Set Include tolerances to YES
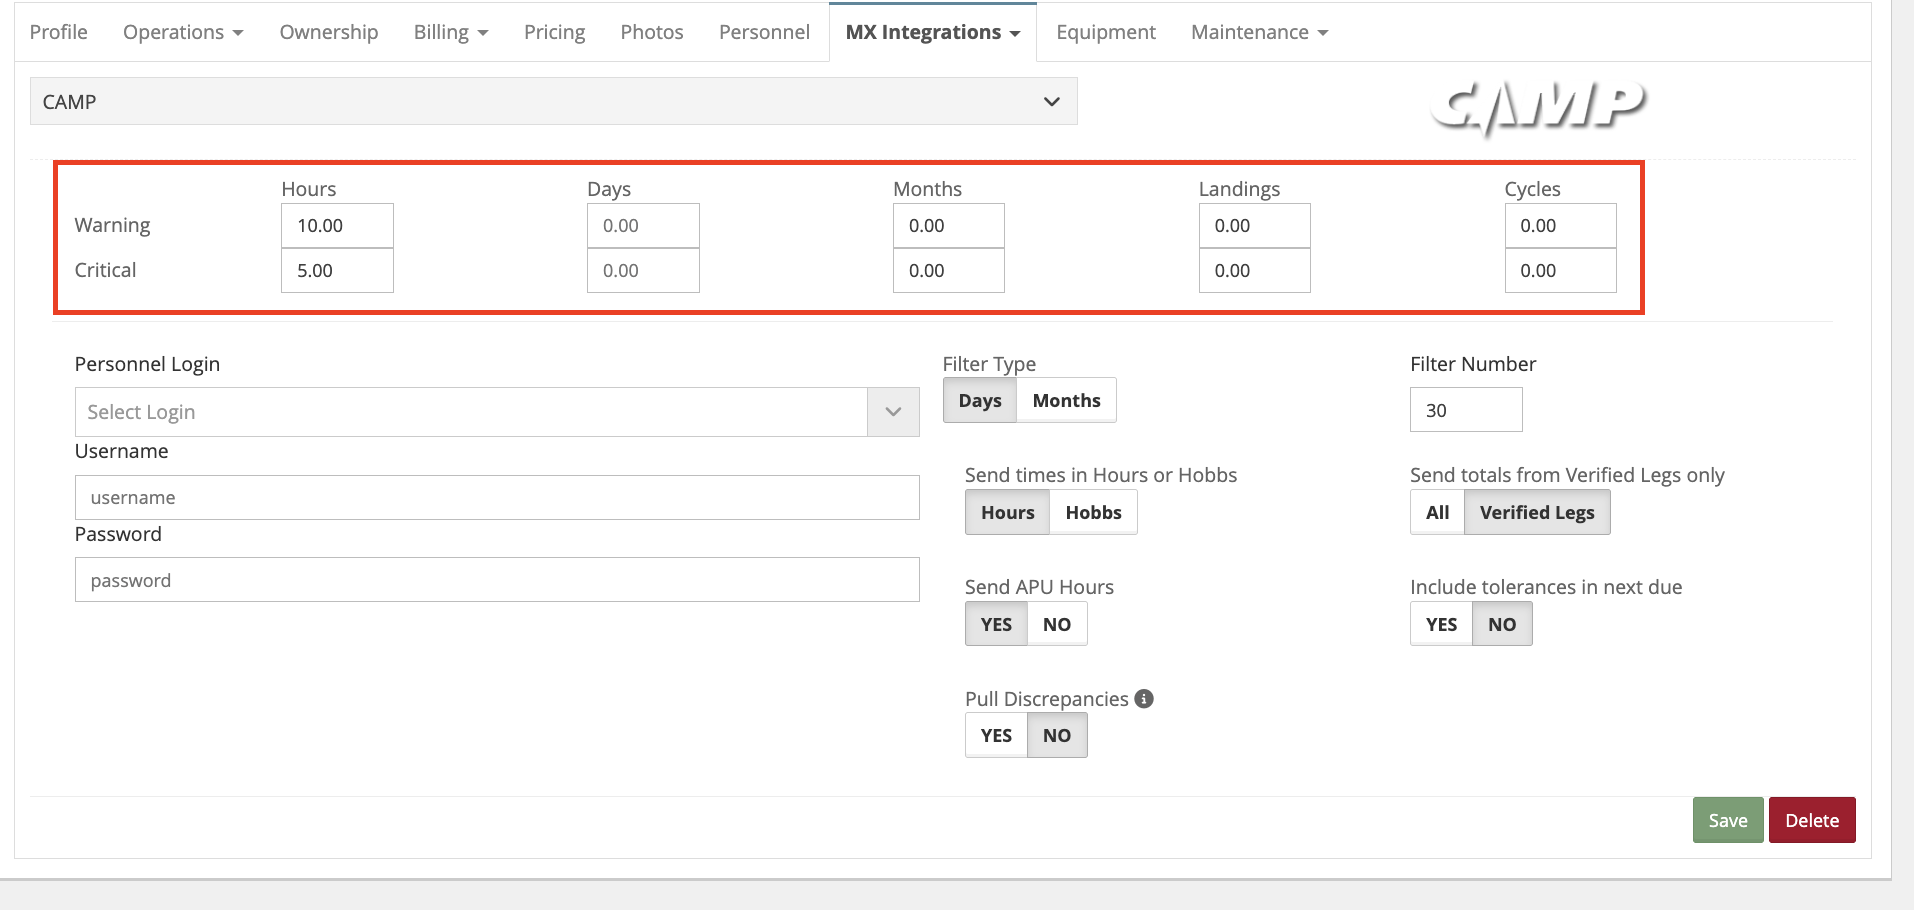The height and width of the screenshot is (910, 1914). (x=1441, y=625)
